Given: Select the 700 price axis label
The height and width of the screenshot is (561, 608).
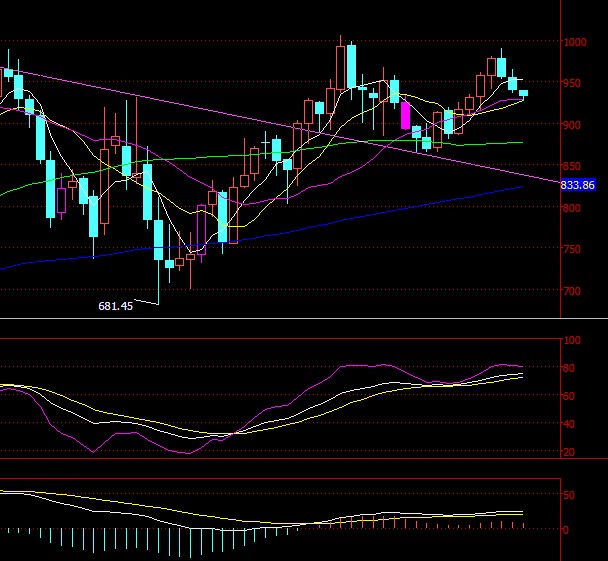Looking at the screenshot, I should [x=573, y=291].
